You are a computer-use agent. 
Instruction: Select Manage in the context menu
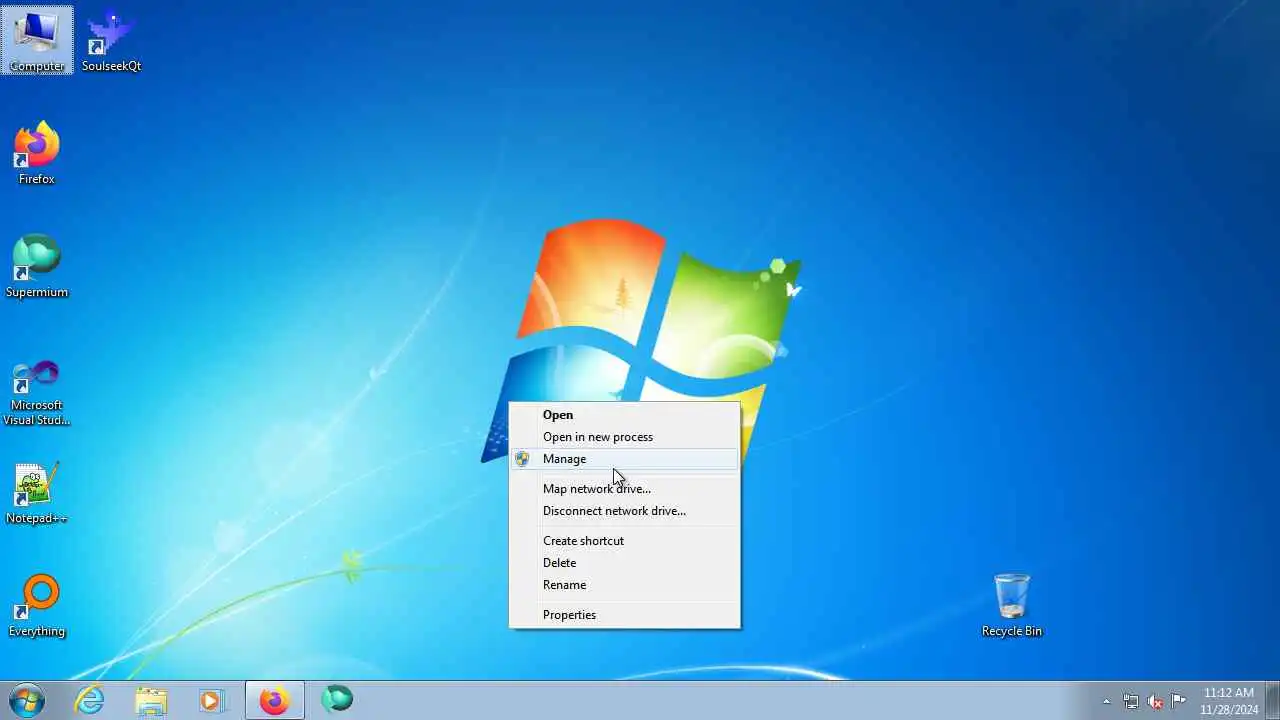click(625, 459)
